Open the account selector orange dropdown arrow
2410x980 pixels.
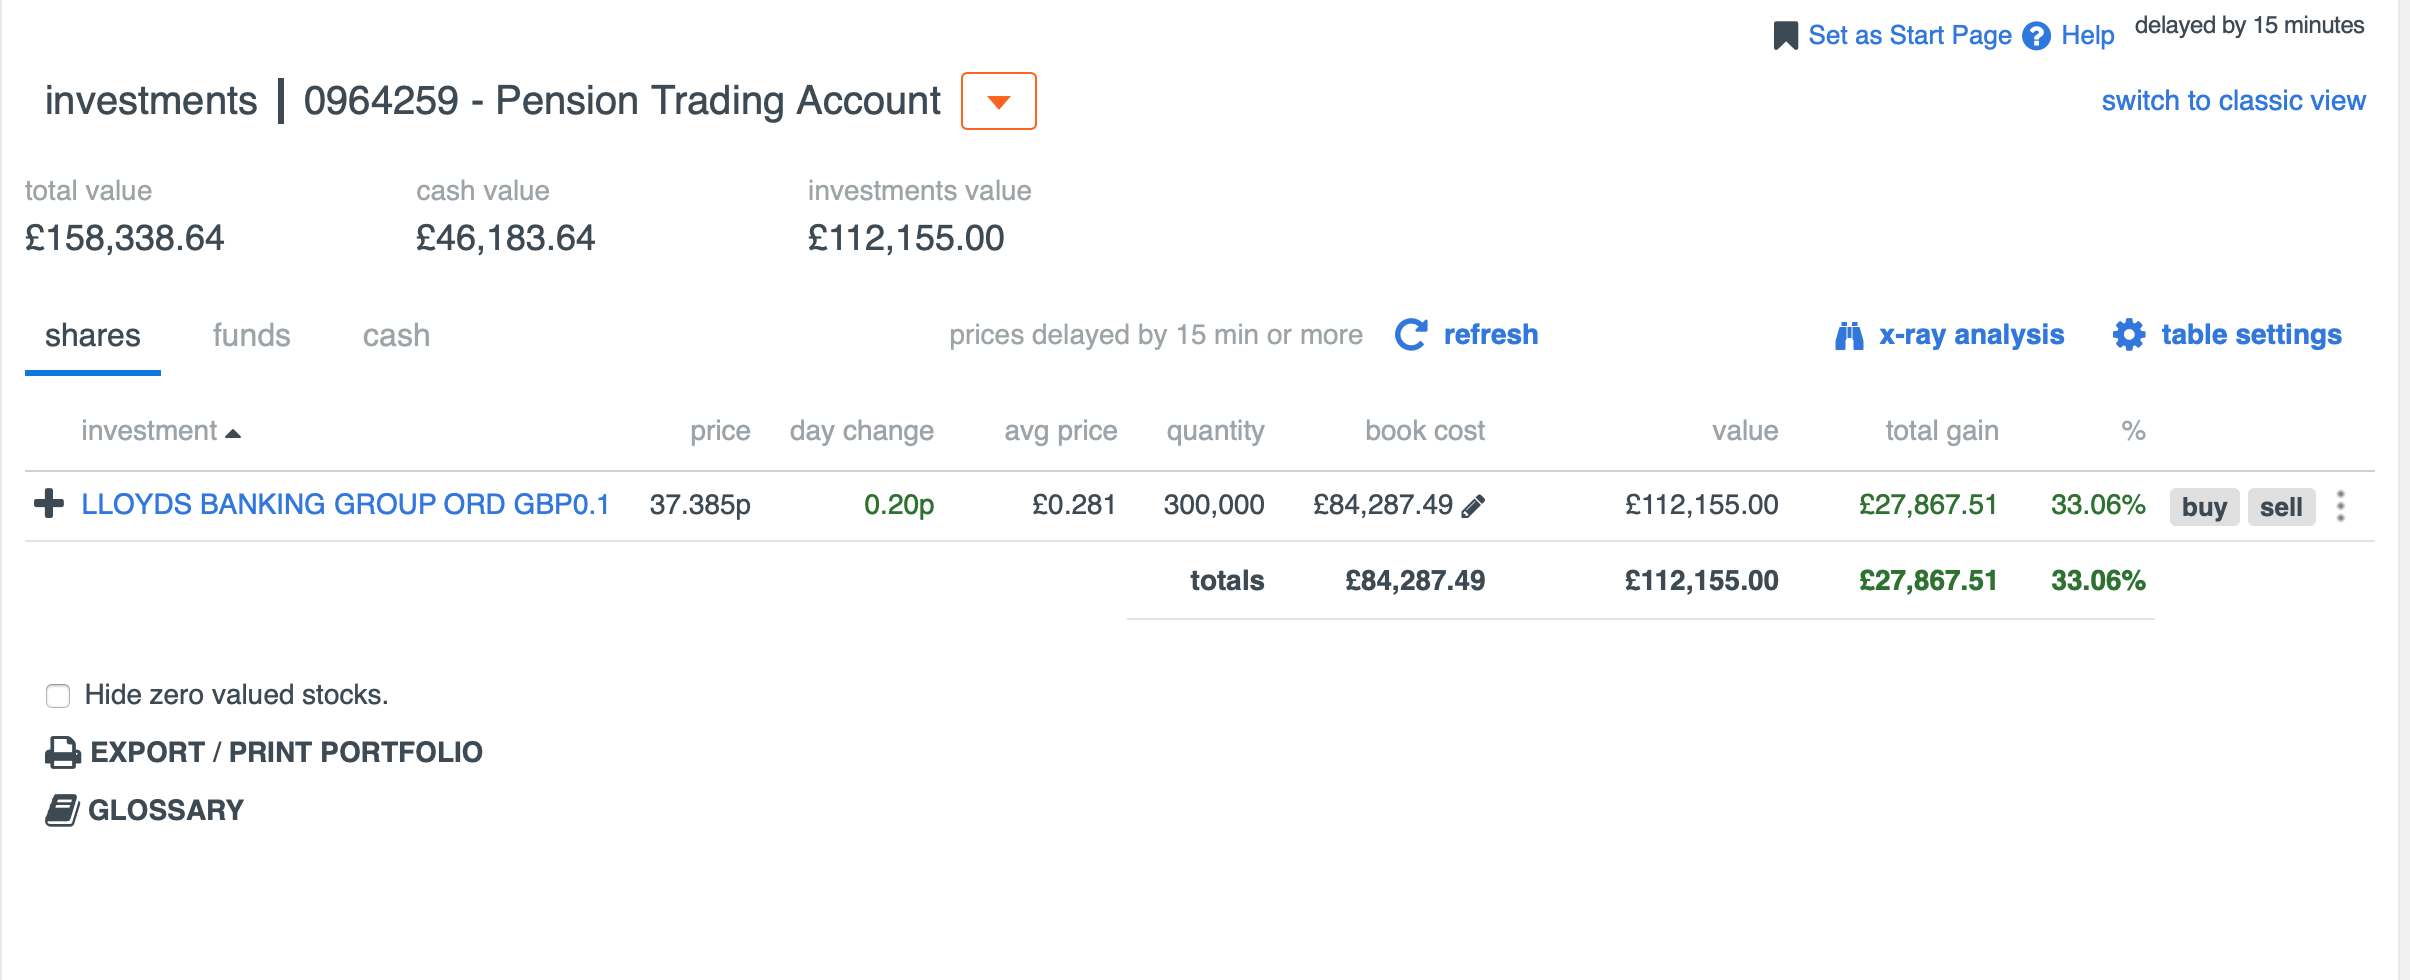(998, 101)
